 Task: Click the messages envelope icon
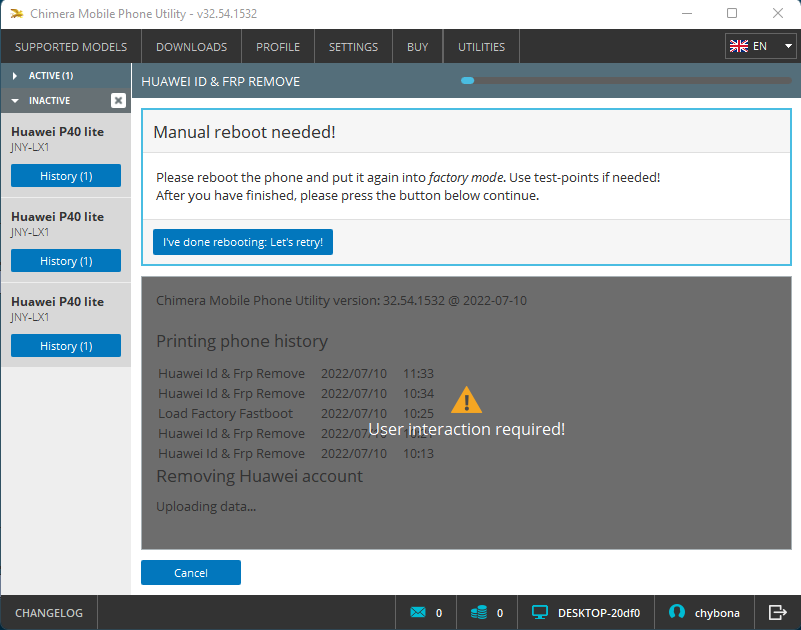[x=418, y=612]
